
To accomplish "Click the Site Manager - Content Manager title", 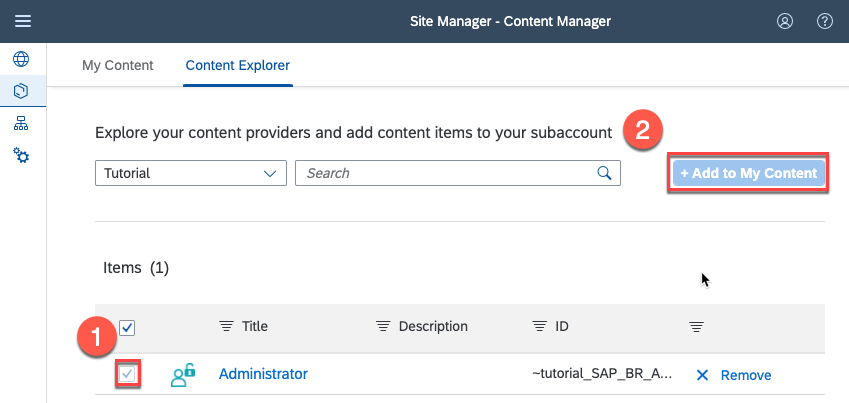I will [510, 22].
